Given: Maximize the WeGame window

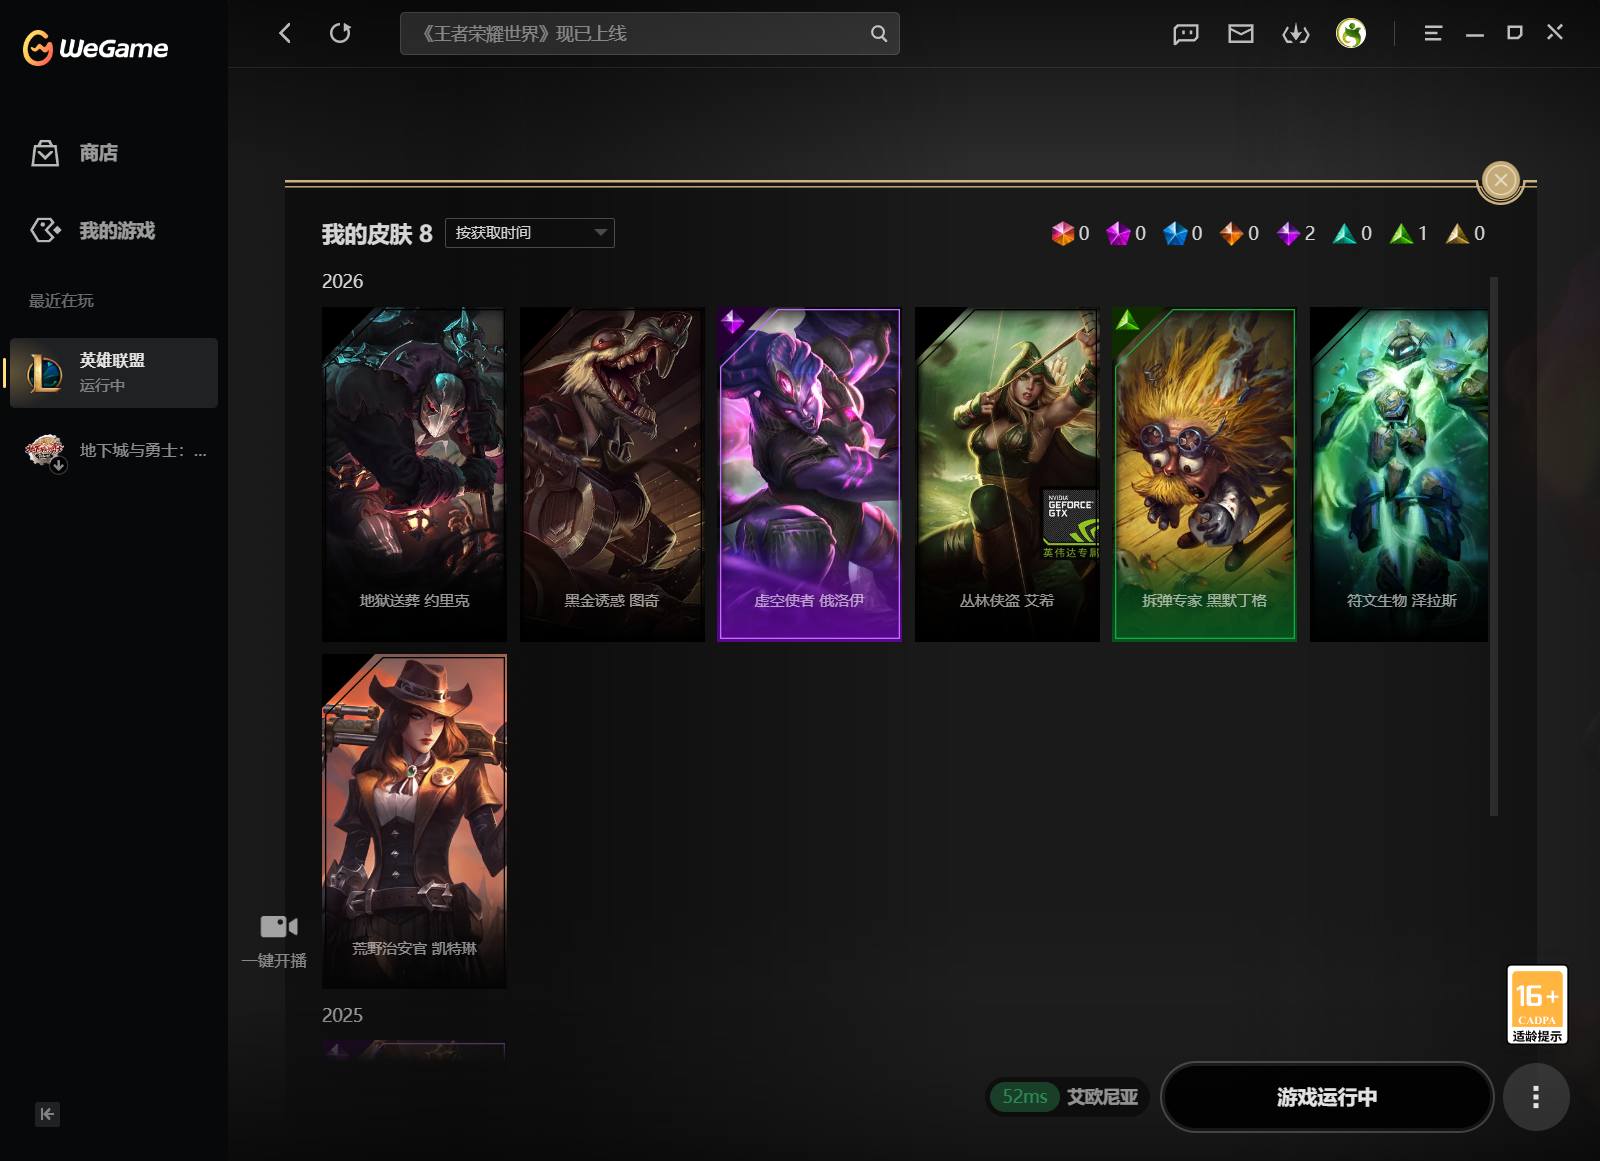Looking at the screenshot, I should pyautogui.click(x=1515, y=32).
